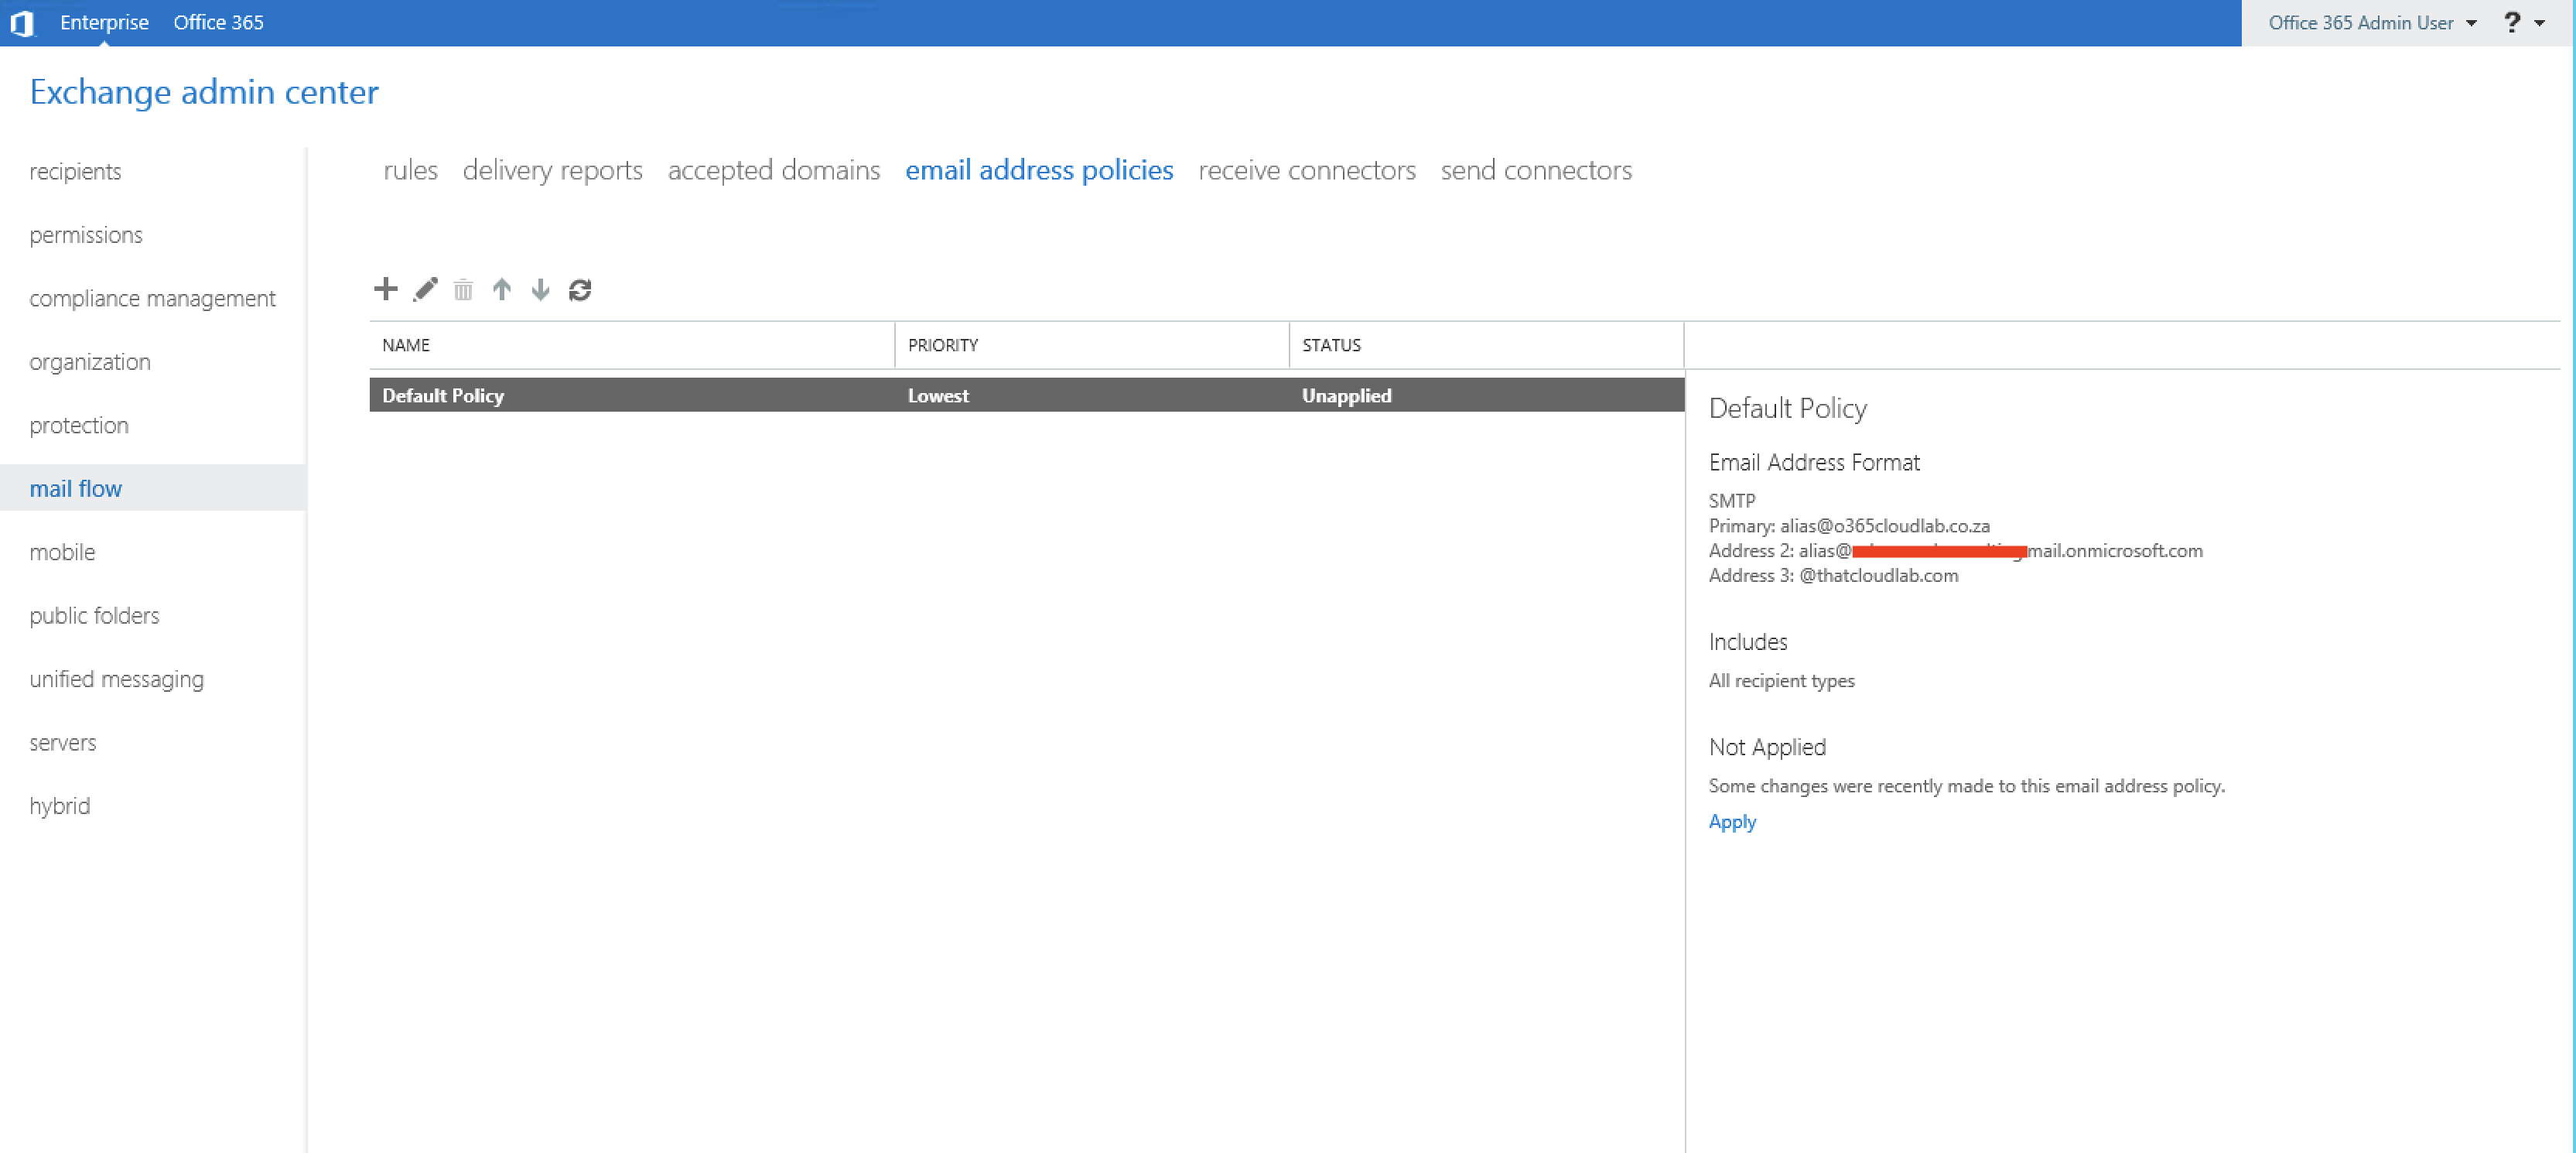Click the edit pencil icon
2576x1153 pixels.
coord(425,290)
